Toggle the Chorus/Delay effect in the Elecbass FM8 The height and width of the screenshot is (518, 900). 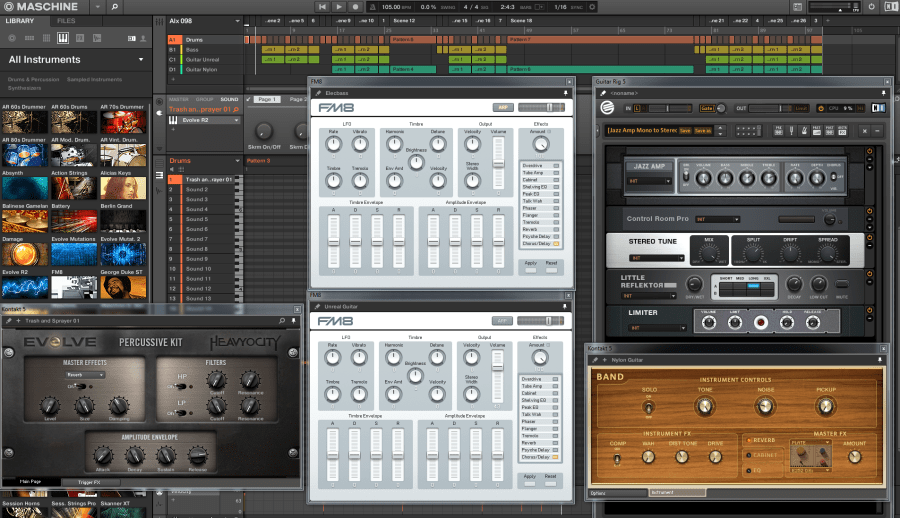(557, 243)
